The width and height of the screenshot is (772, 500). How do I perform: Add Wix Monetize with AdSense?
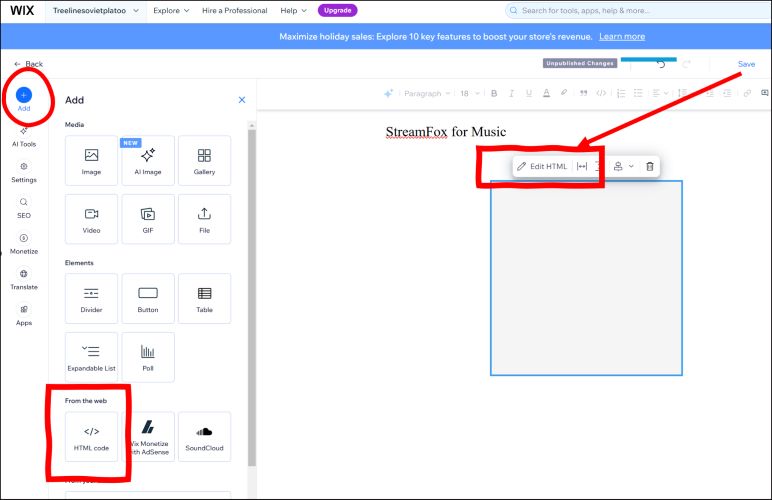pyautogui.click(x=150, y=437)
